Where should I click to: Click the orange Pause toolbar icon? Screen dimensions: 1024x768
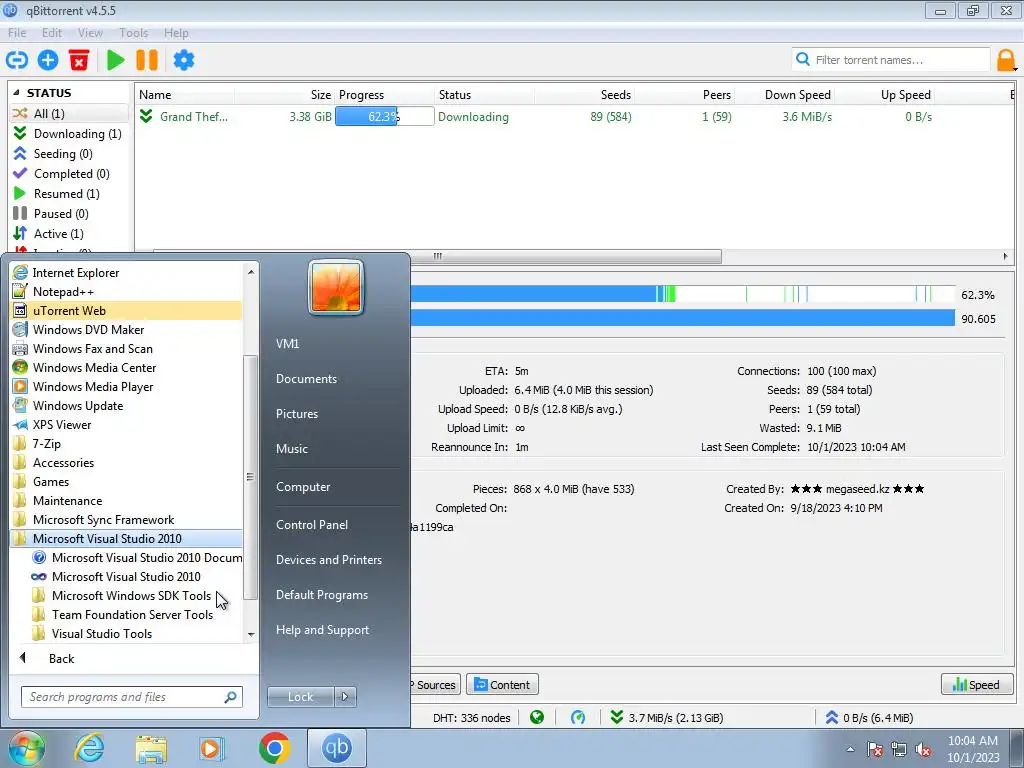[147, 60]
